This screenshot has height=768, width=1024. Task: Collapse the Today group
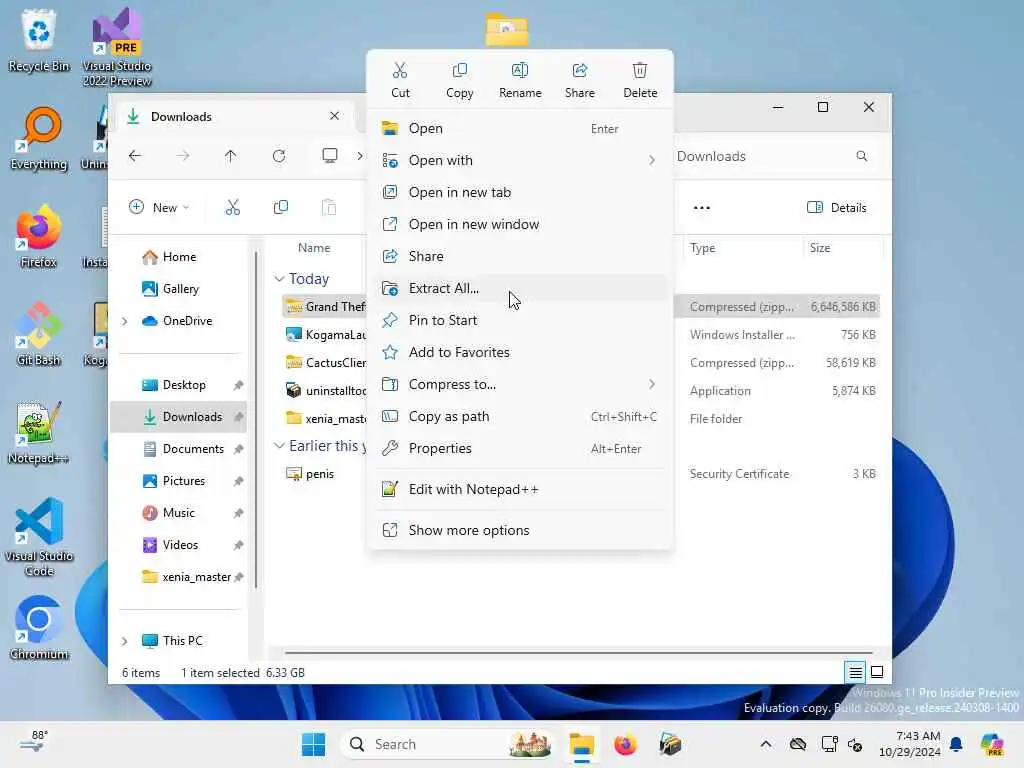279,279
